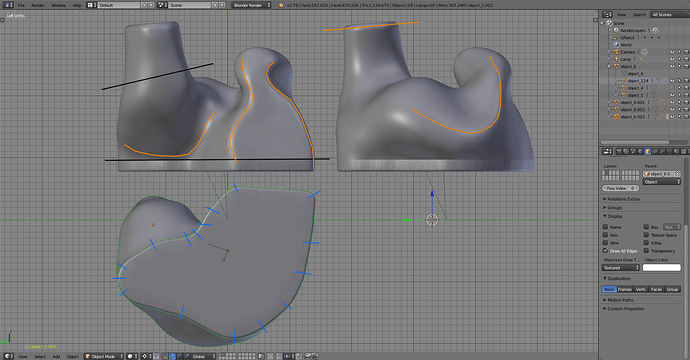Expand object_6.001 in the outliner
690x360 pixels.
pyautogui.click(x=609, y=103)
